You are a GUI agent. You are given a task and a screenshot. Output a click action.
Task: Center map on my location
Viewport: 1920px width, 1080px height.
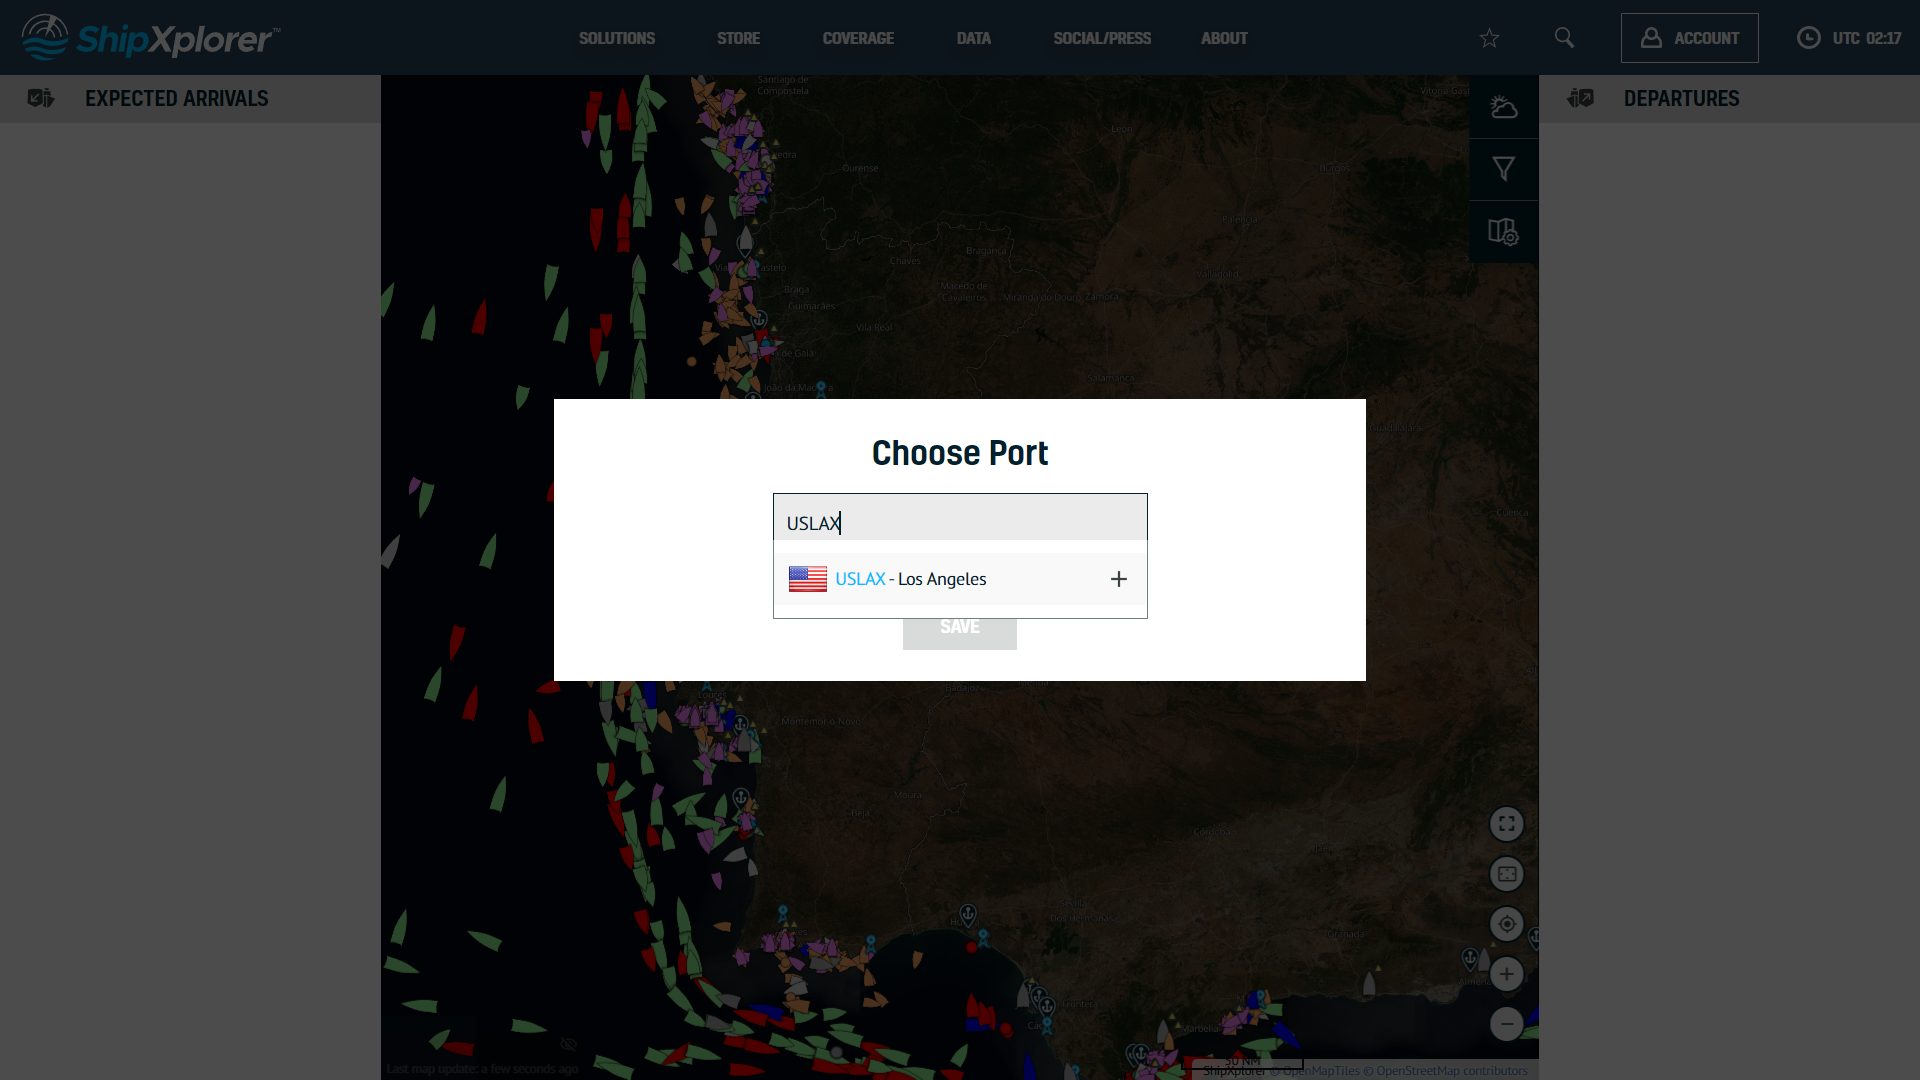point(1506,924)
